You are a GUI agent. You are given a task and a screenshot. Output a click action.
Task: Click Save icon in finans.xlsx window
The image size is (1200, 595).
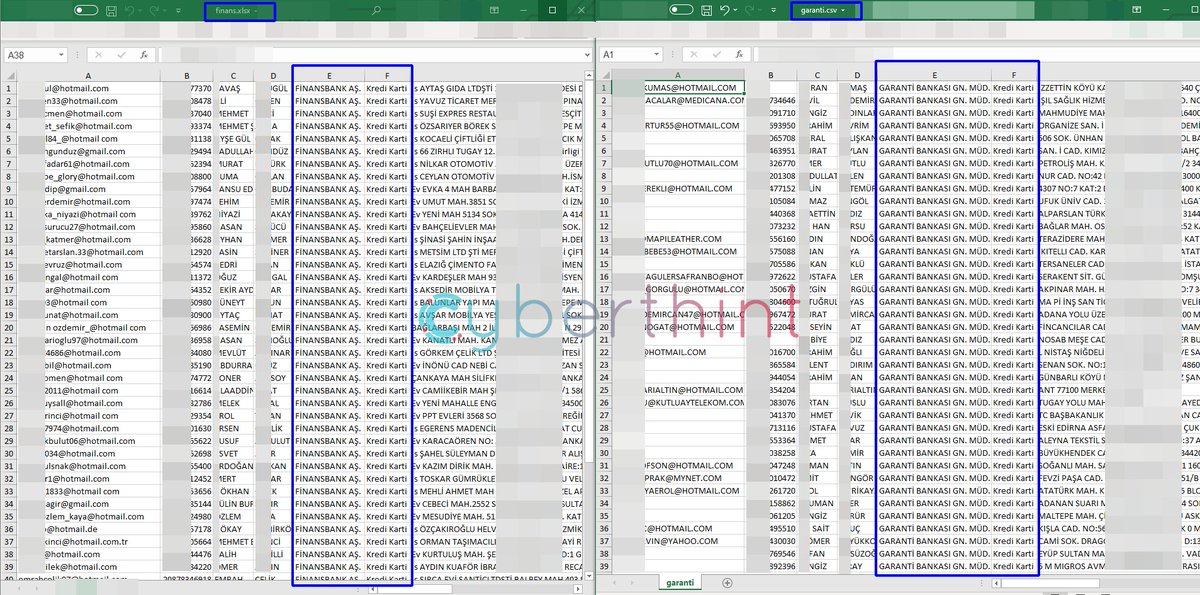click(111, 10)
